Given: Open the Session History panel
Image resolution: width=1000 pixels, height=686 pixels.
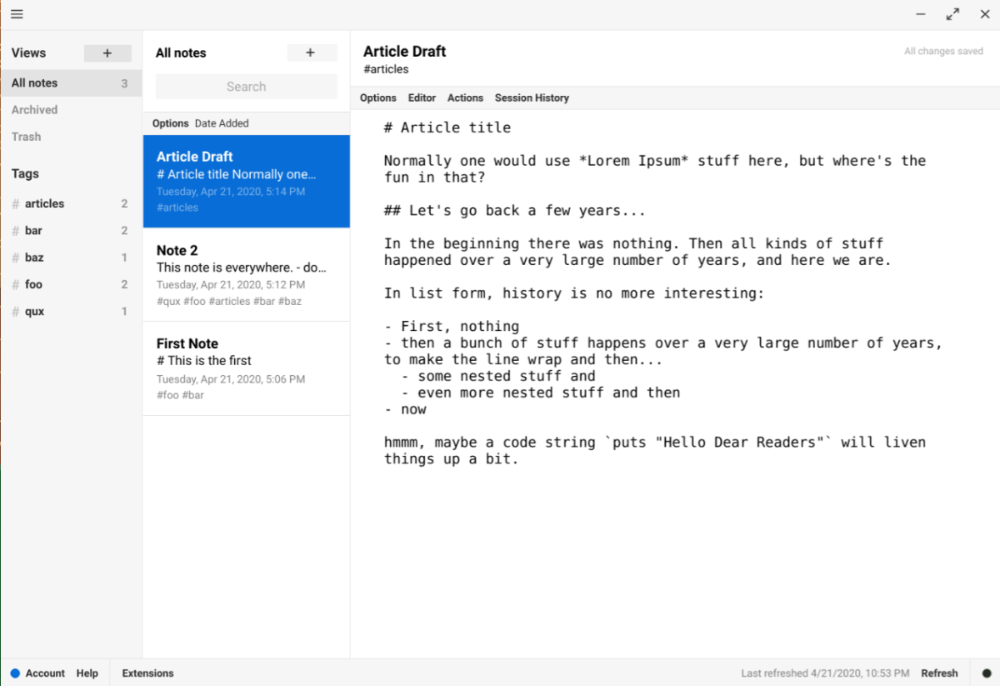Looking at the screenshot, I should pos(531,98).
